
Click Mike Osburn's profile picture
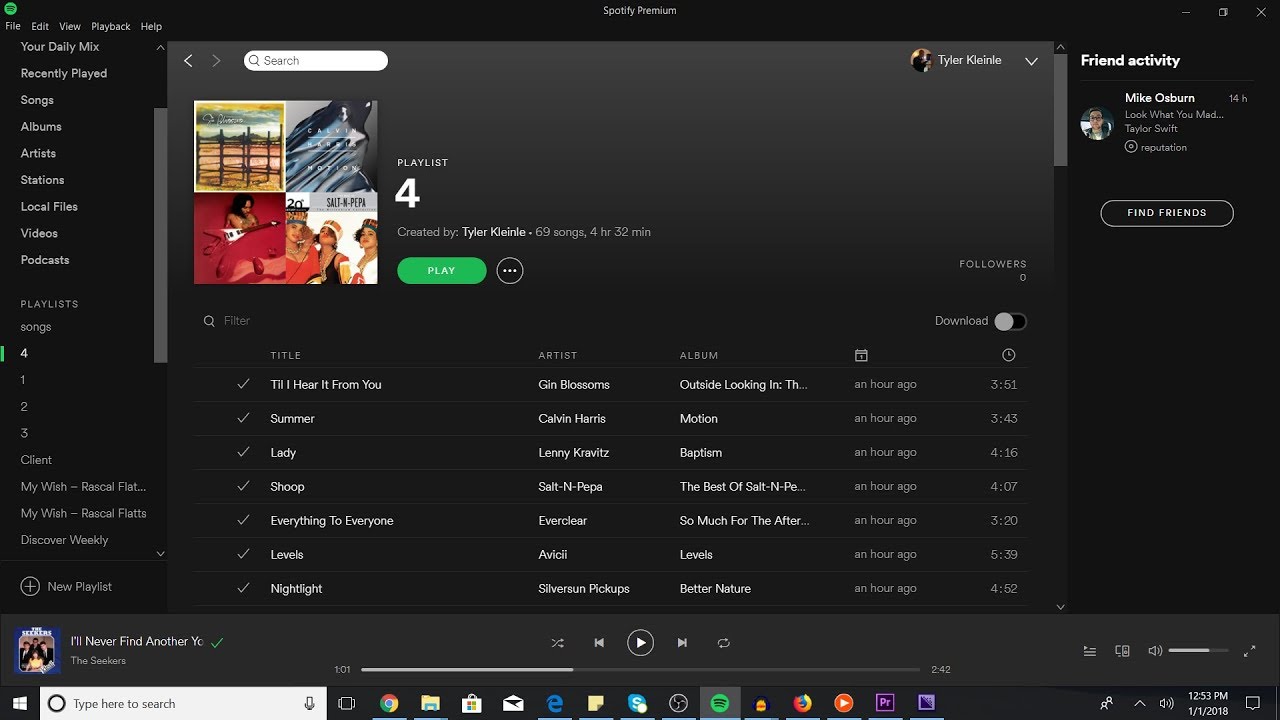[x=1097, y=123]
